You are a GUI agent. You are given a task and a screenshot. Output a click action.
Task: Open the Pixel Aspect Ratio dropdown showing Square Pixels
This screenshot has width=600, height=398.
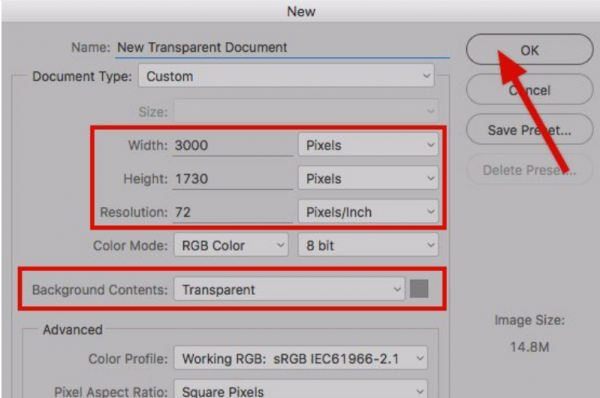click(301, 389)
